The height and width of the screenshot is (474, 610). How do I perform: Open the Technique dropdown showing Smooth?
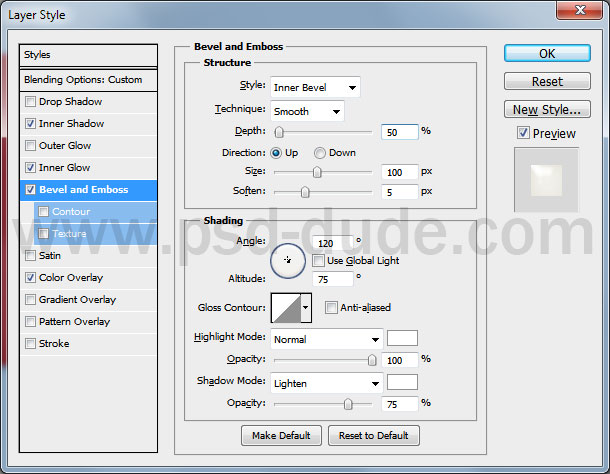(307, 111)
